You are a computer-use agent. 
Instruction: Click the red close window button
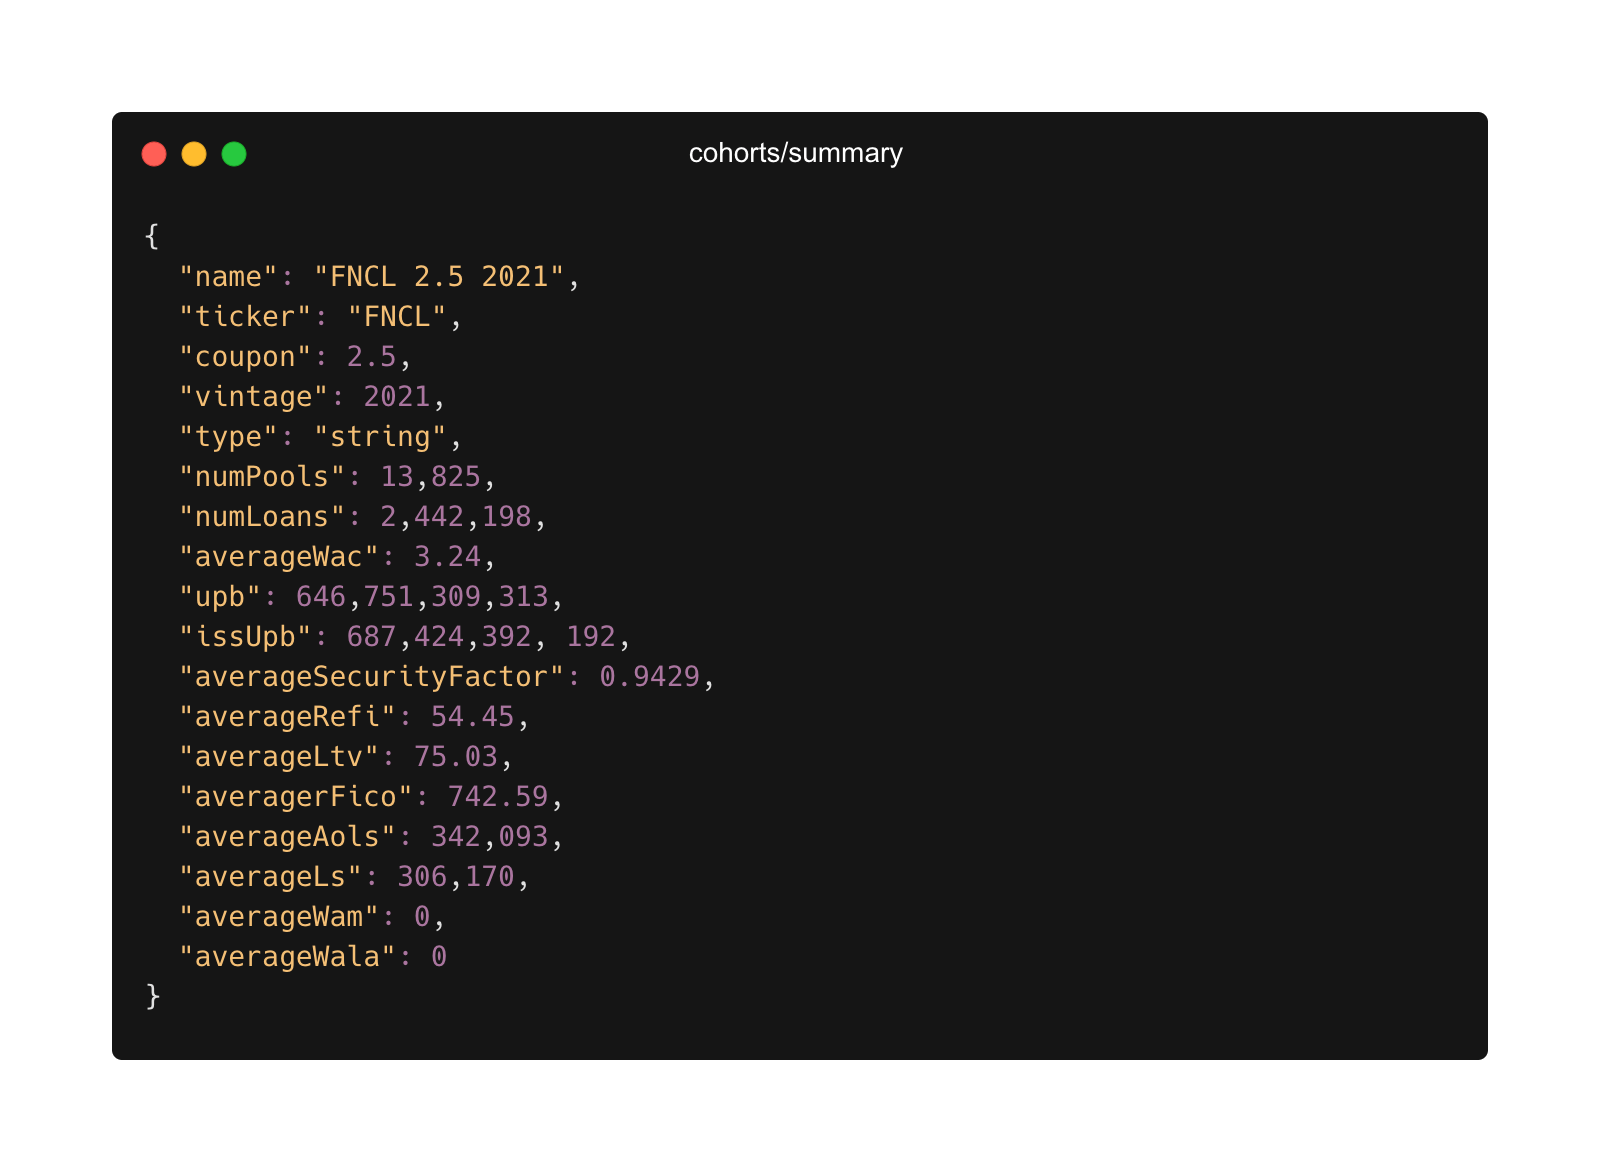click(154, 154)
